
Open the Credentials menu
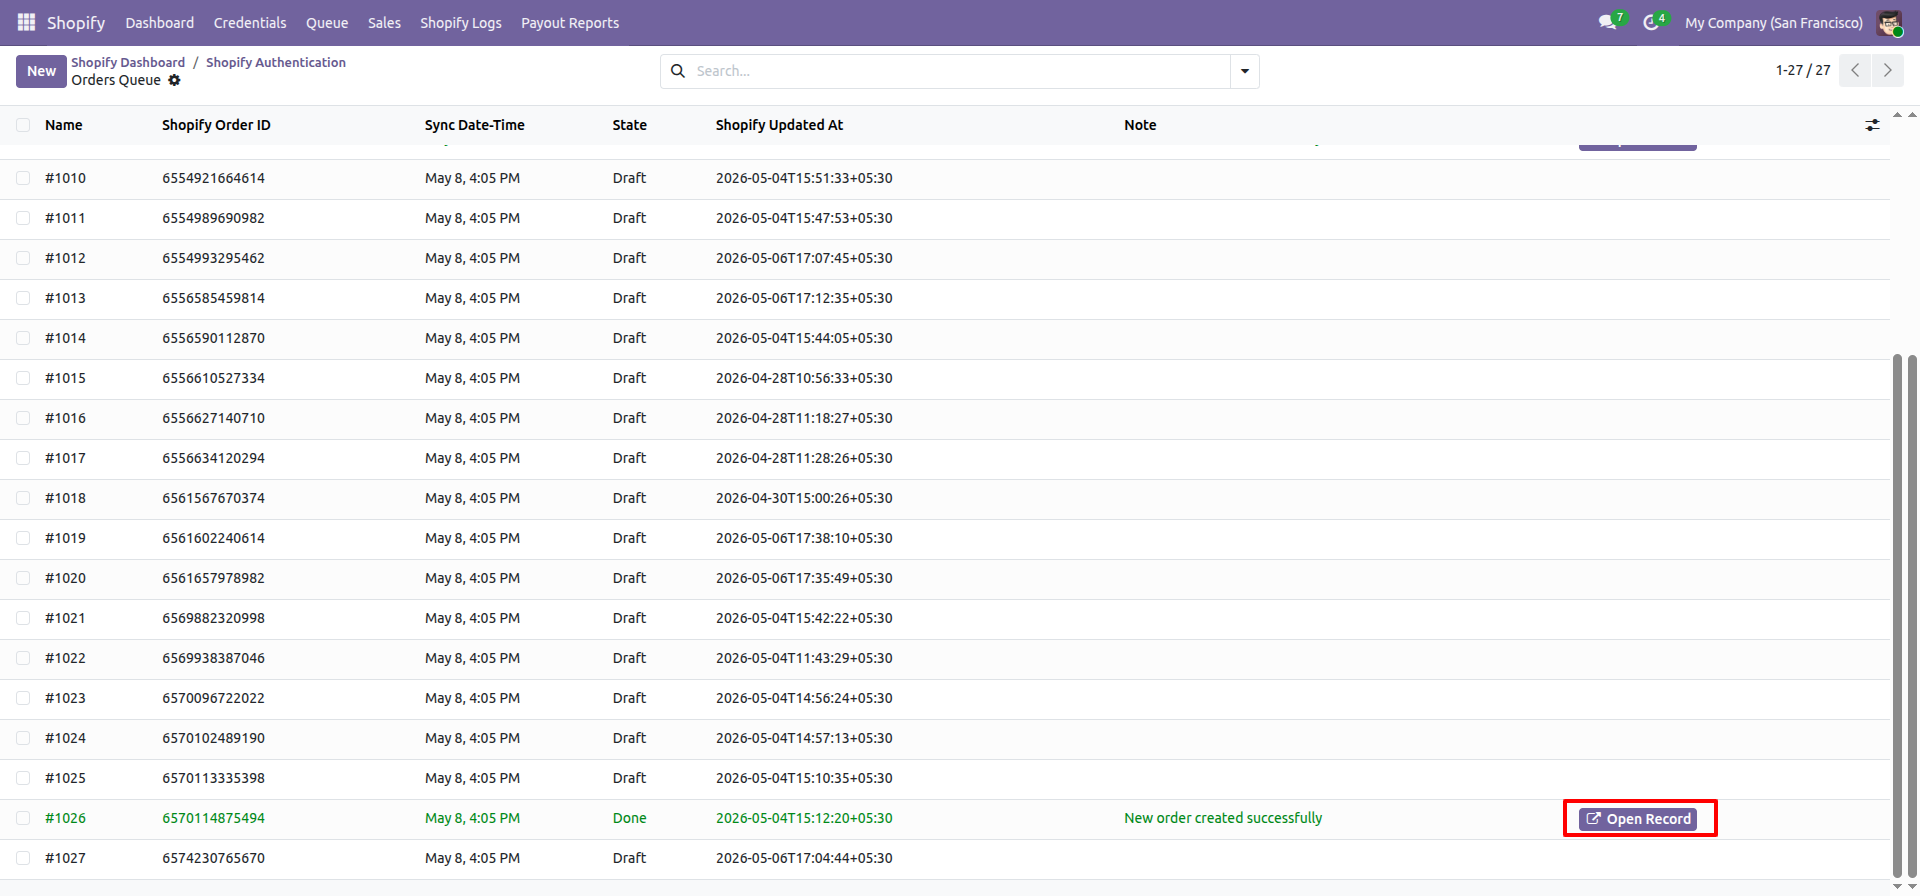coord(250,23)
